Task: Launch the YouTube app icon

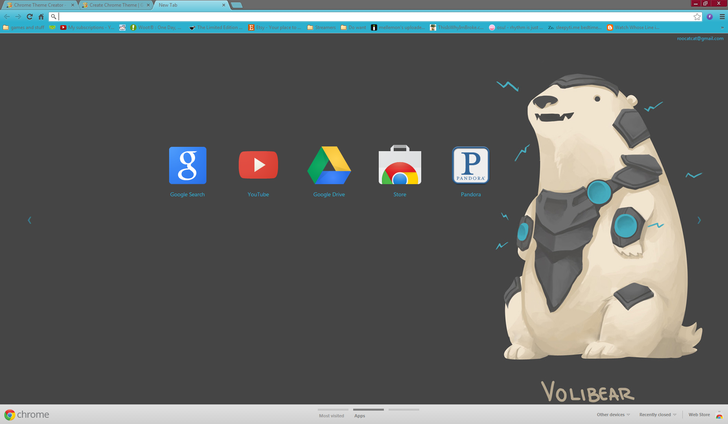Action: click(258, 165)
